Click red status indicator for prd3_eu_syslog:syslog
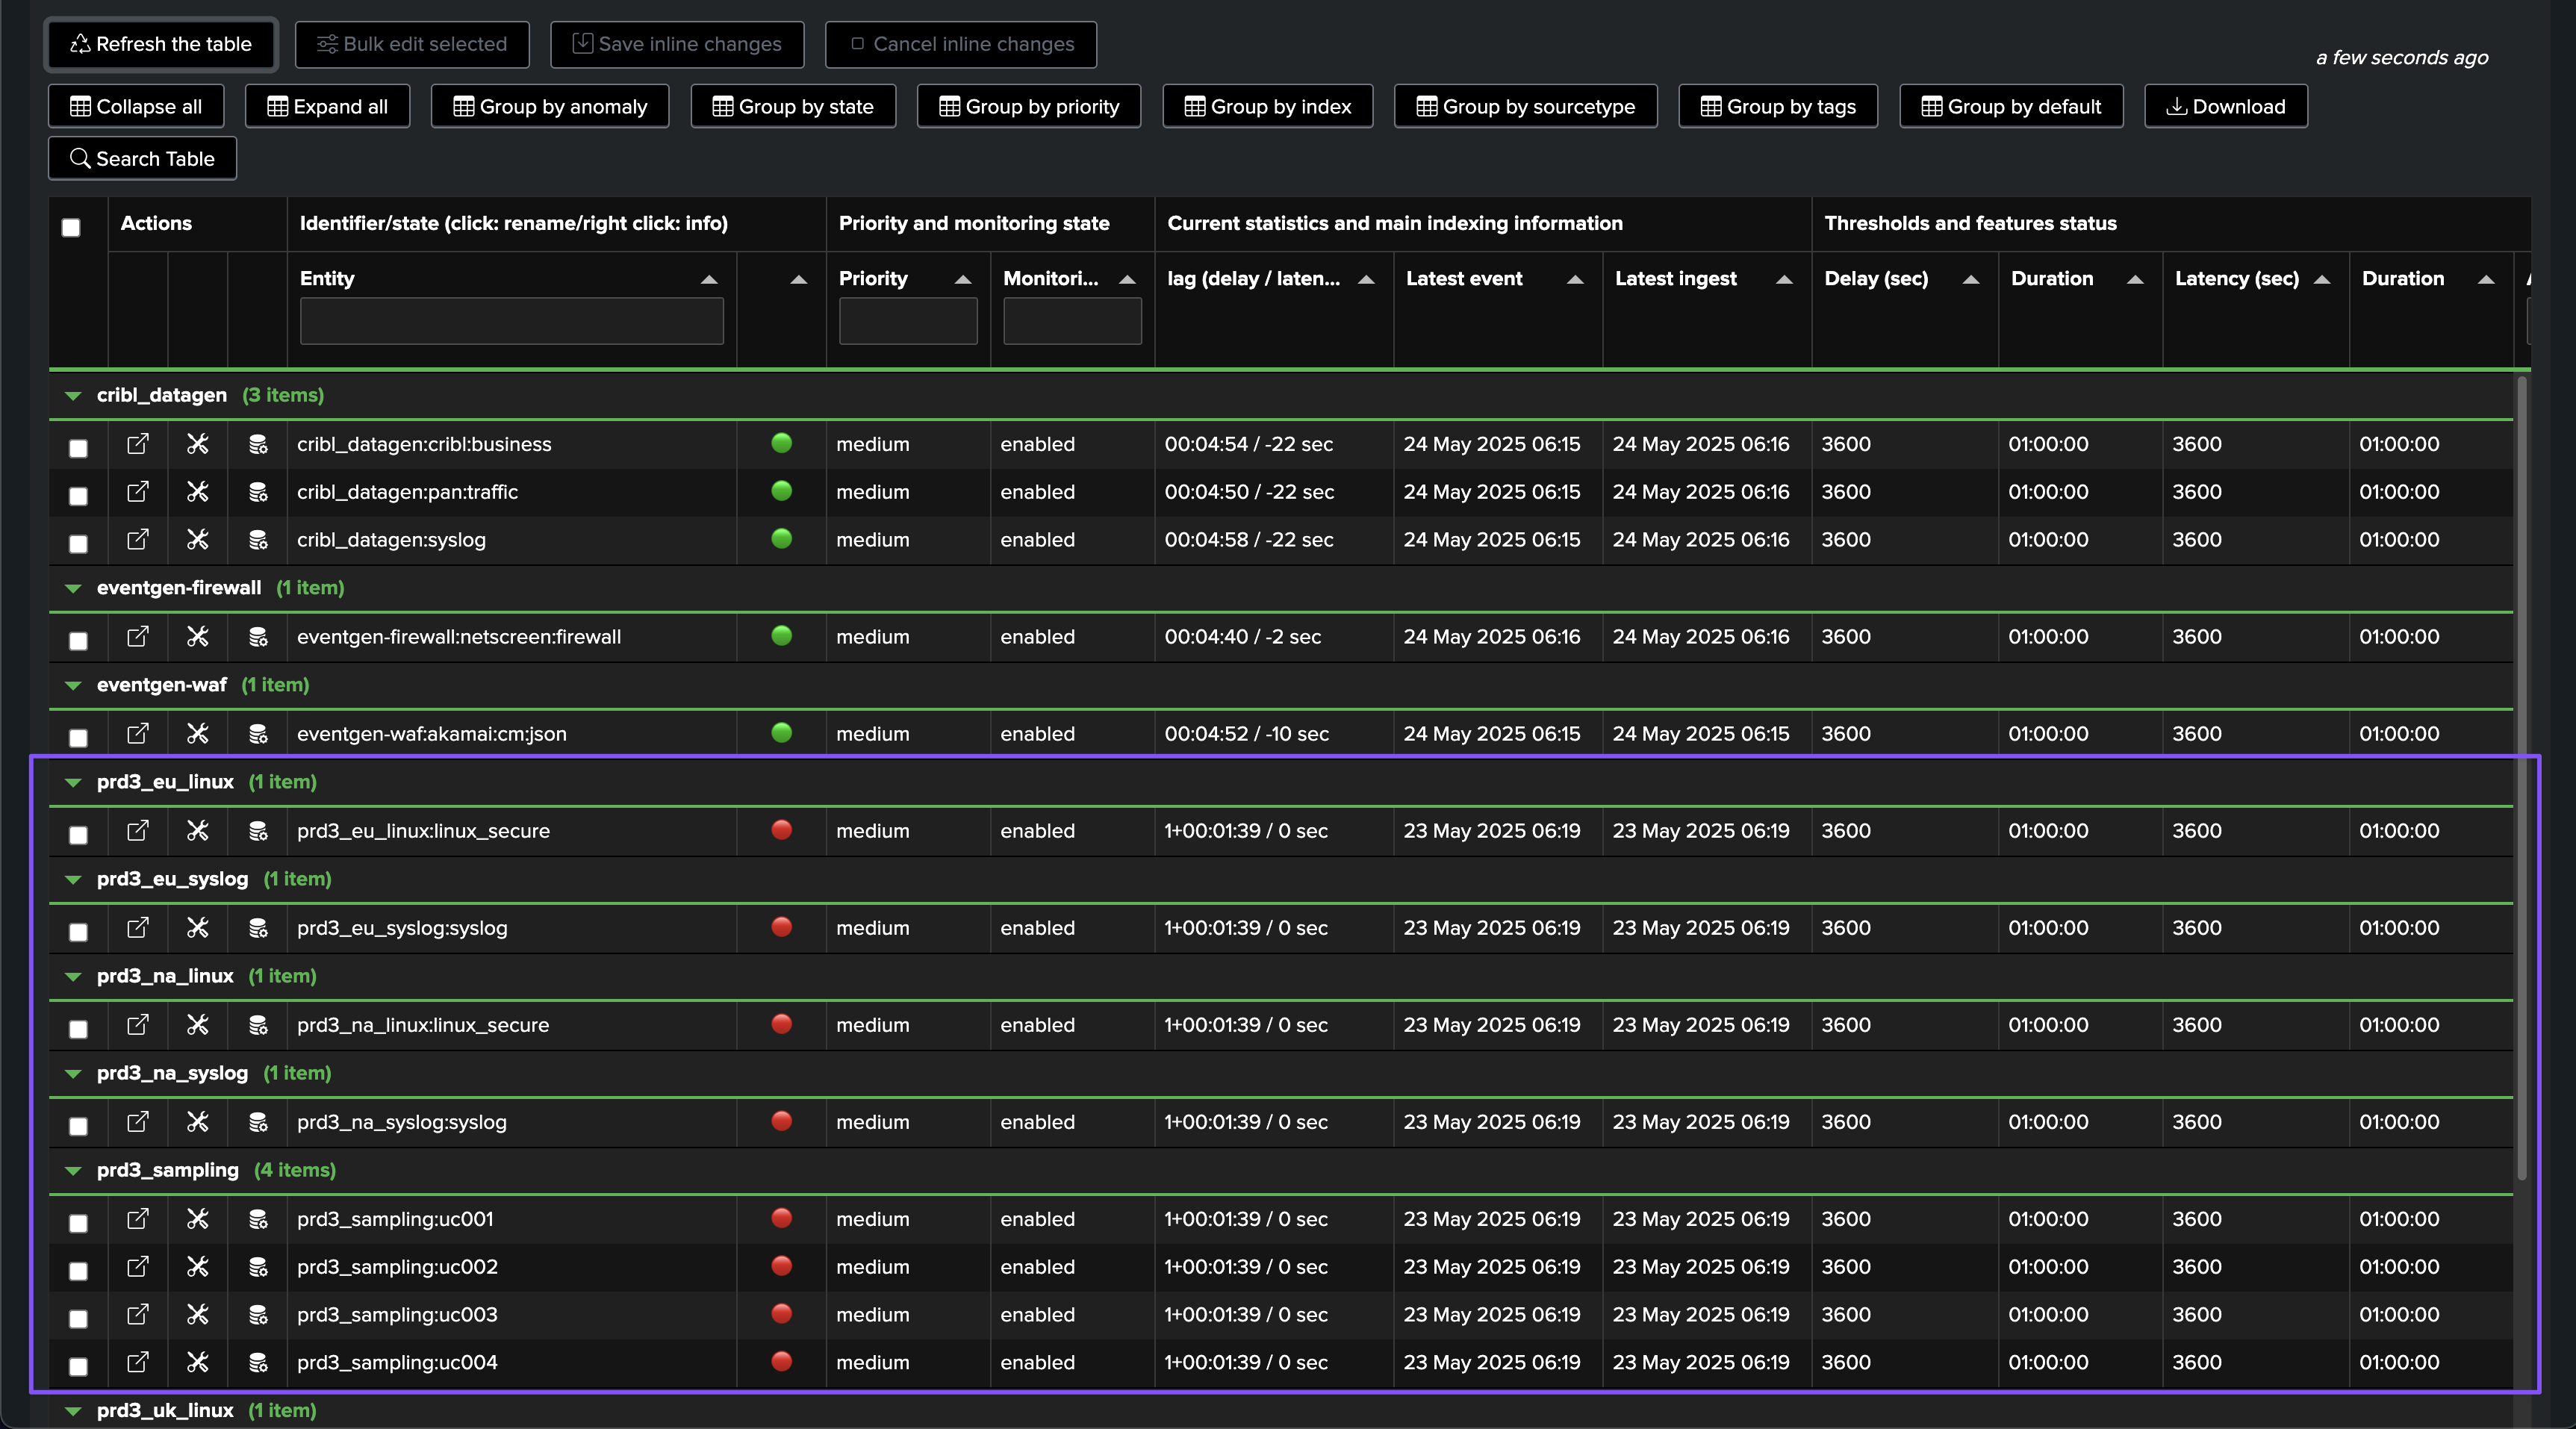The width and height of the screenshot is (2576, 1429). [x=782, y=927]
